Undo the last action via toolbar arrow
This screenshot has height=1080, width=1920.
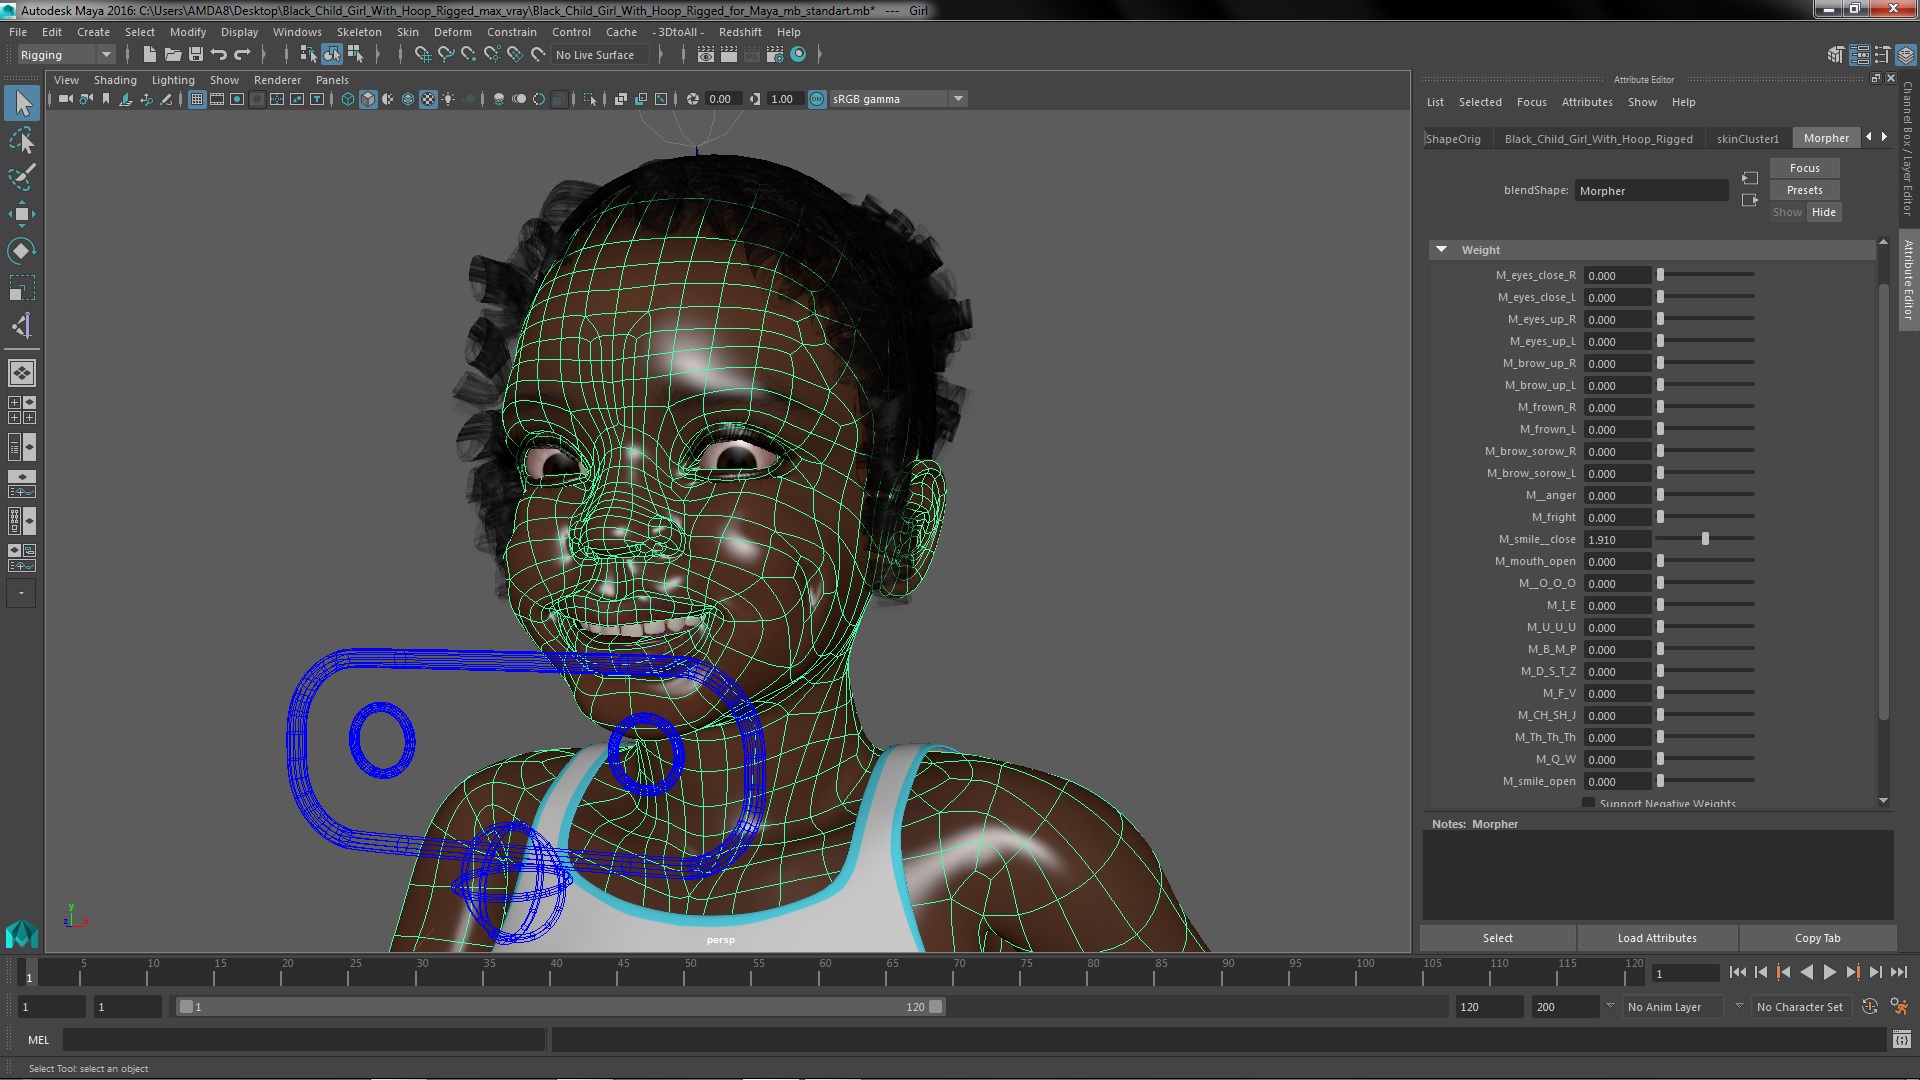(219, 55)
